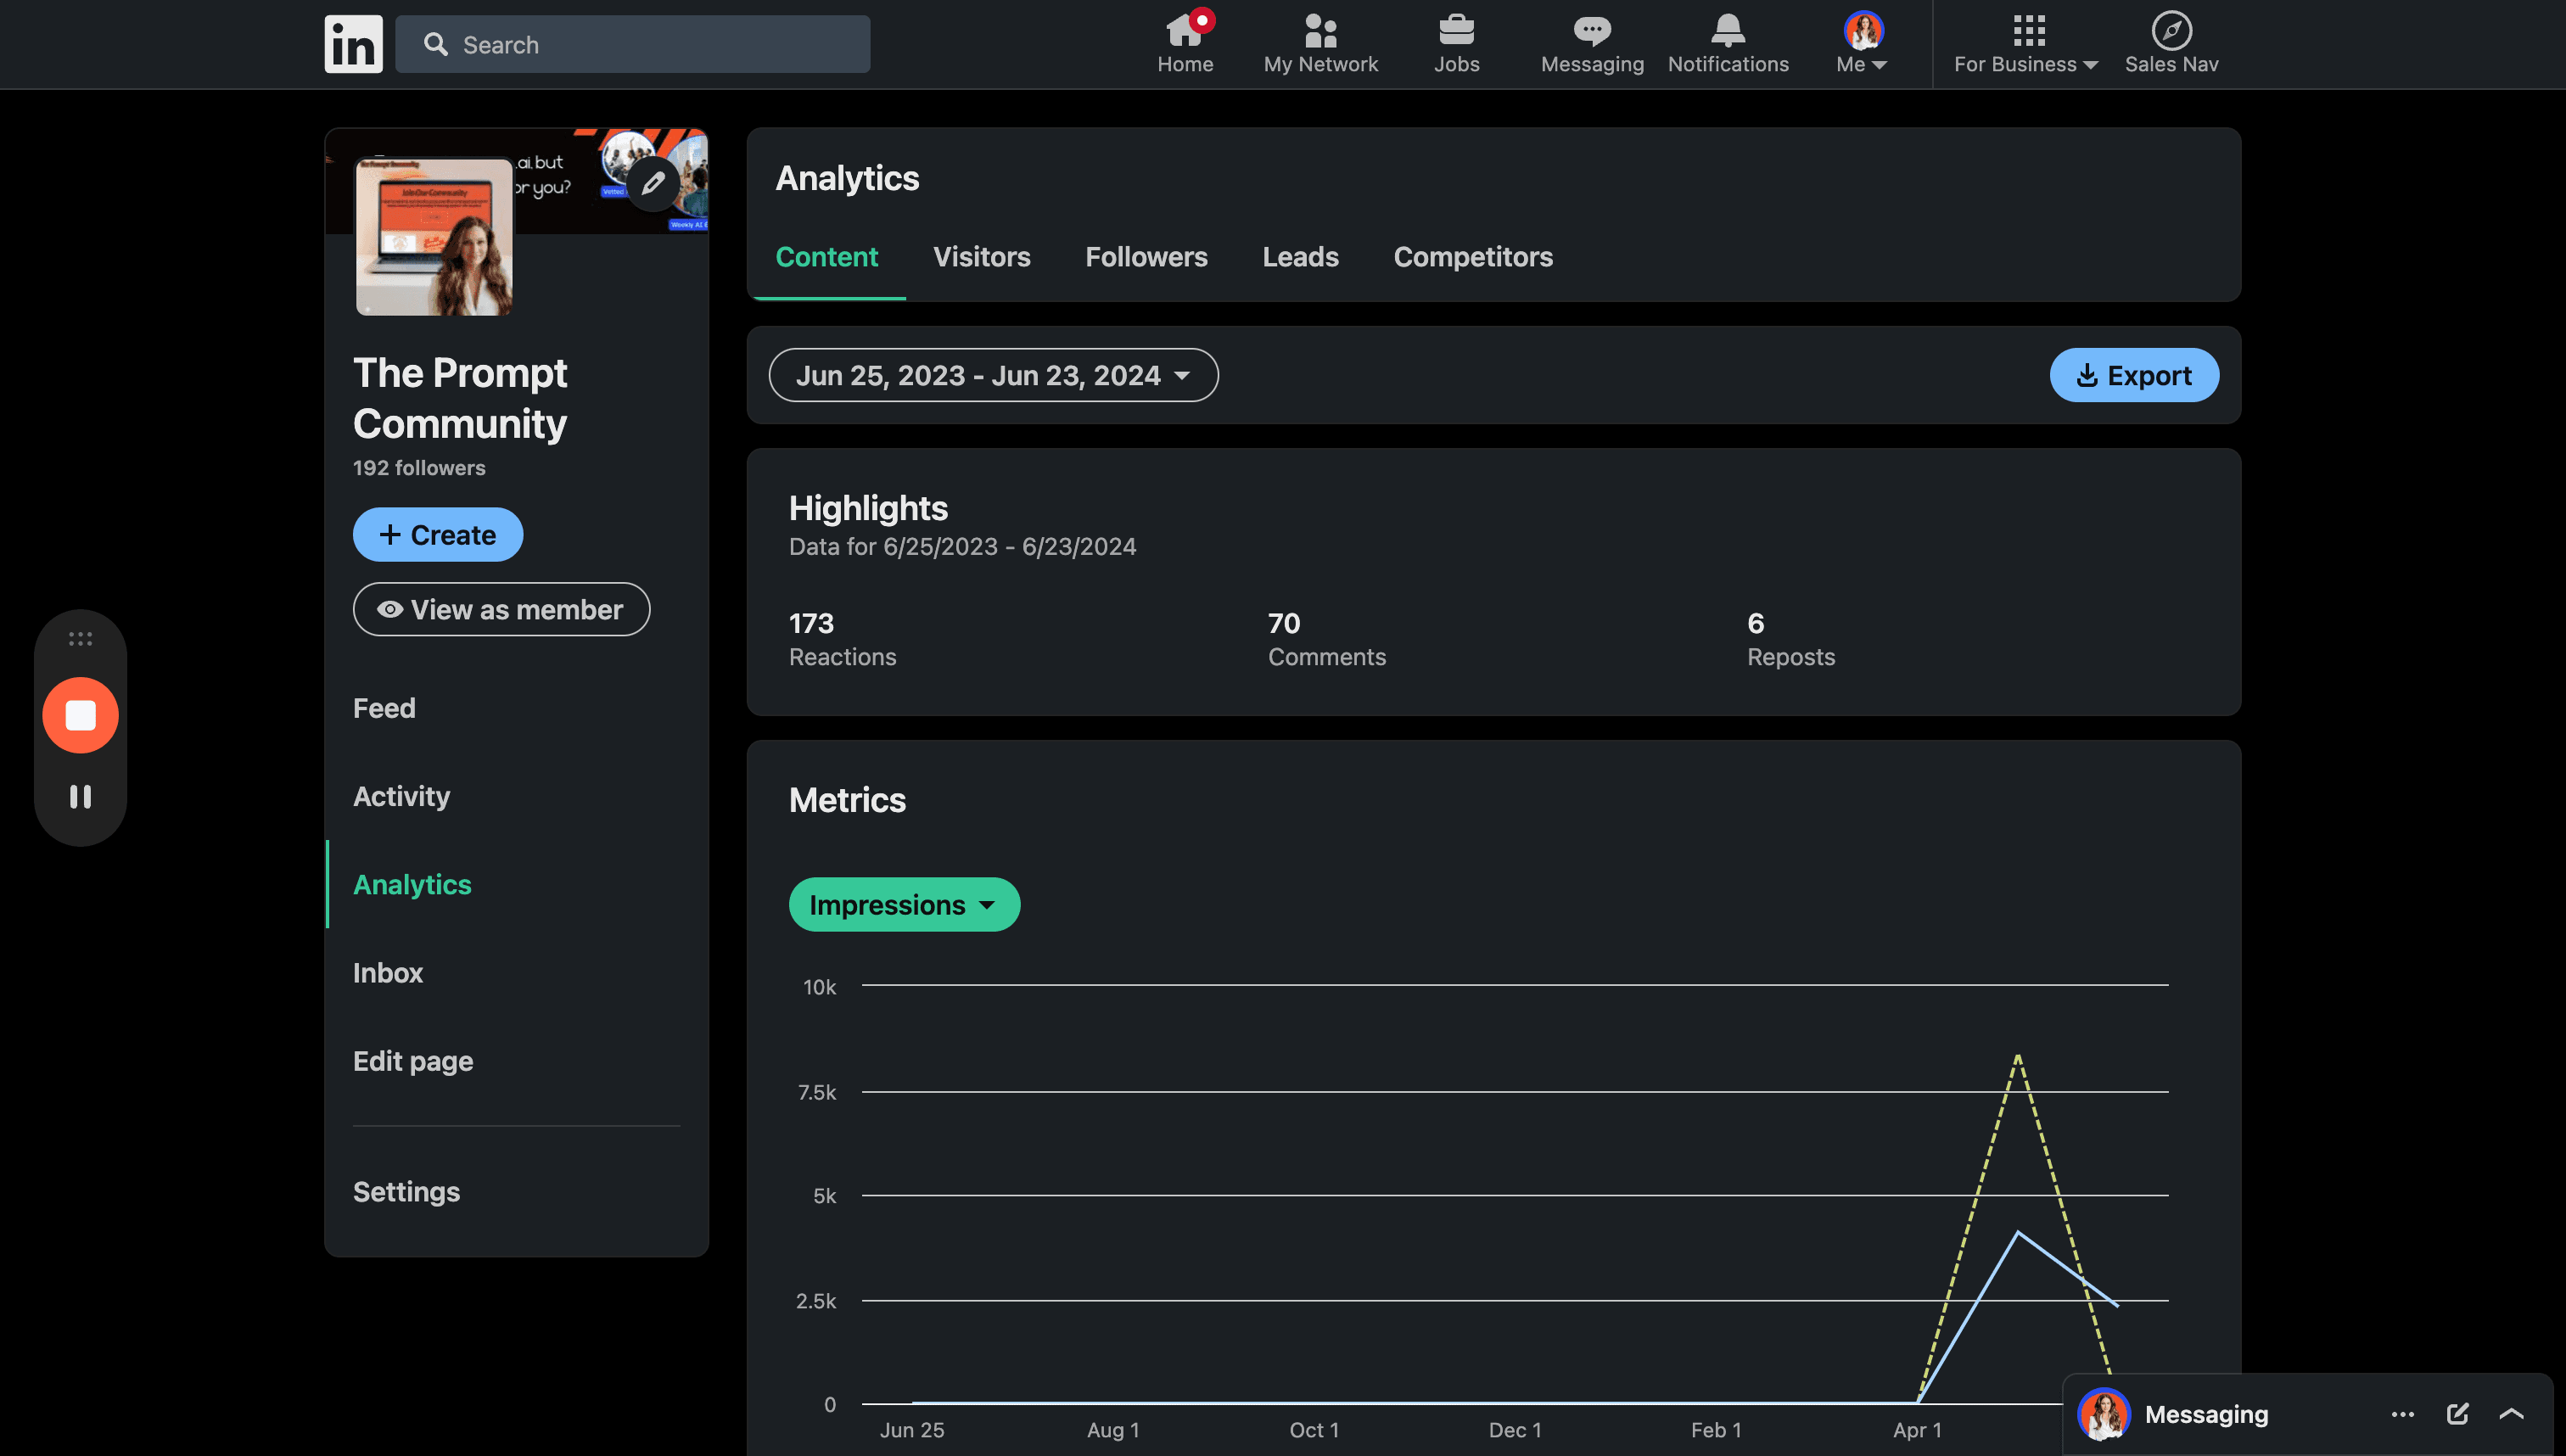Click the Messaging overlay profile avatar
Viewport: 2566px width, 1456px height.
(x=2103, y=1414)
